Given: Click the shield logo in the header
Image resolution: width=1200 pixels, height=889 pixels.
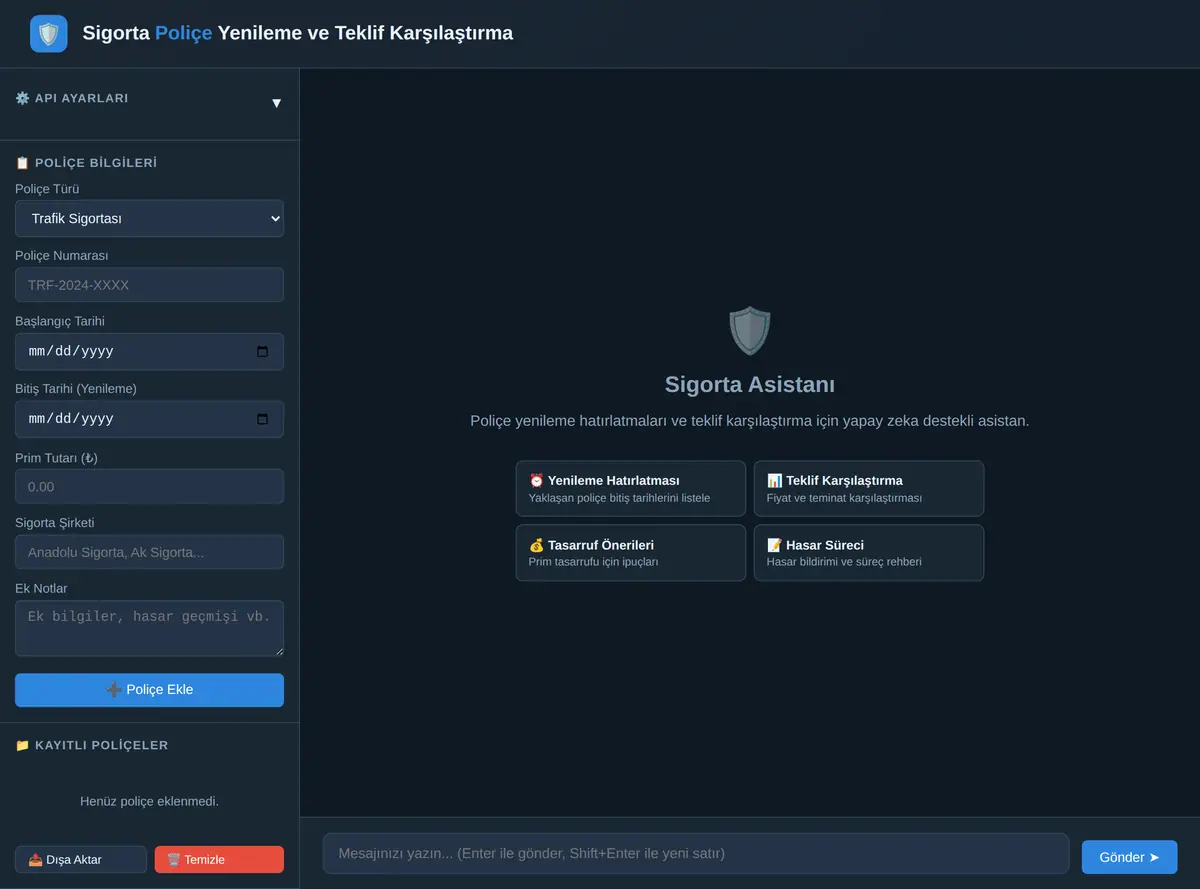Looking at the screenshot, I should coord(49,34).
